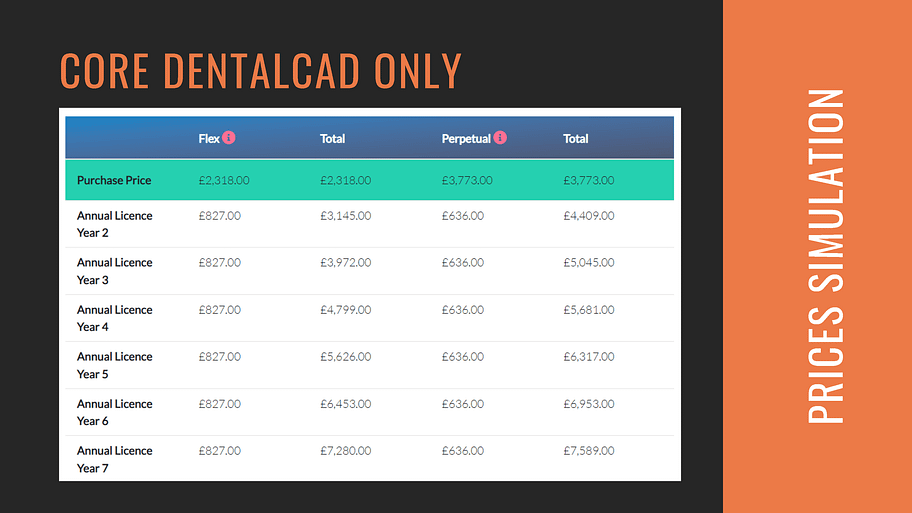The height and width of the screenshot is (513, 912).
Task: Click the Annual Licence Year 2 label
Action: pos(114,224)
